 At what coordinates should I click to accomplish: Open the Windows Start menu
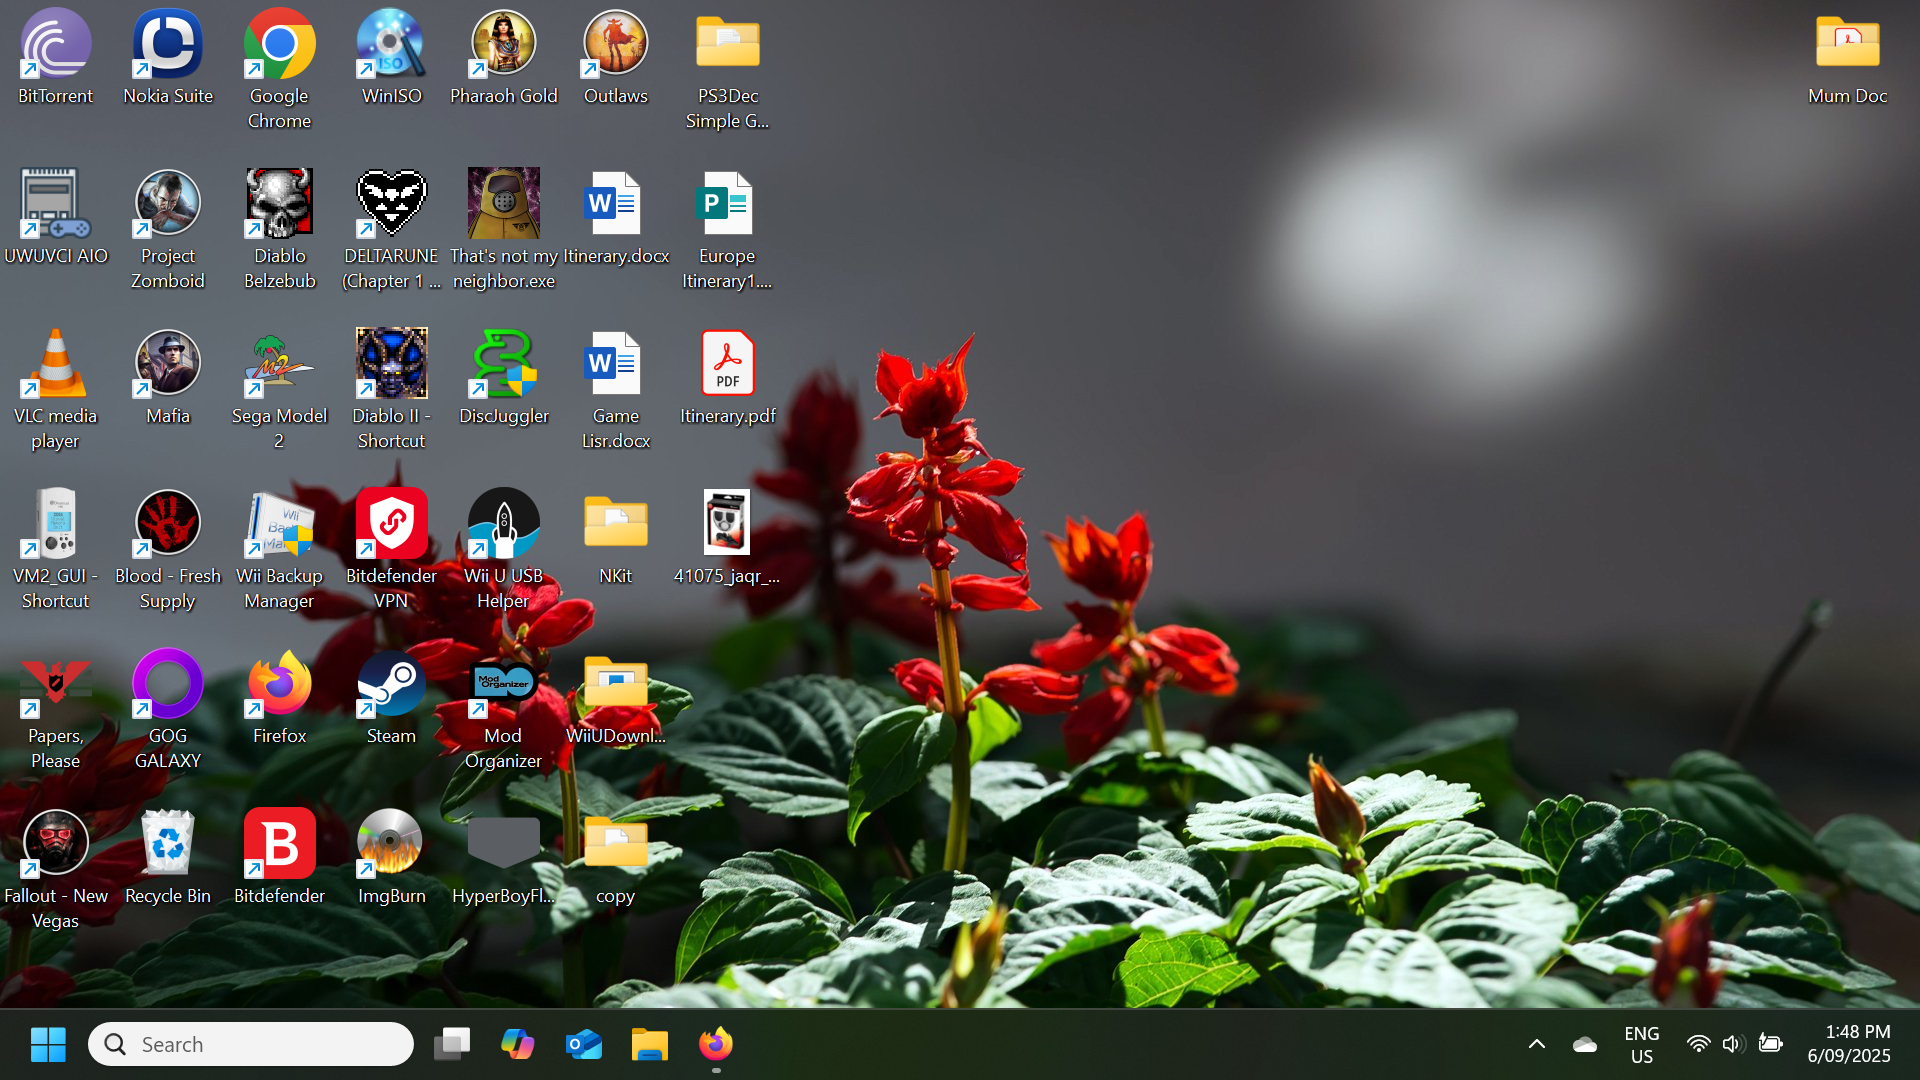pyautogui.click(x=47, y=1044)
